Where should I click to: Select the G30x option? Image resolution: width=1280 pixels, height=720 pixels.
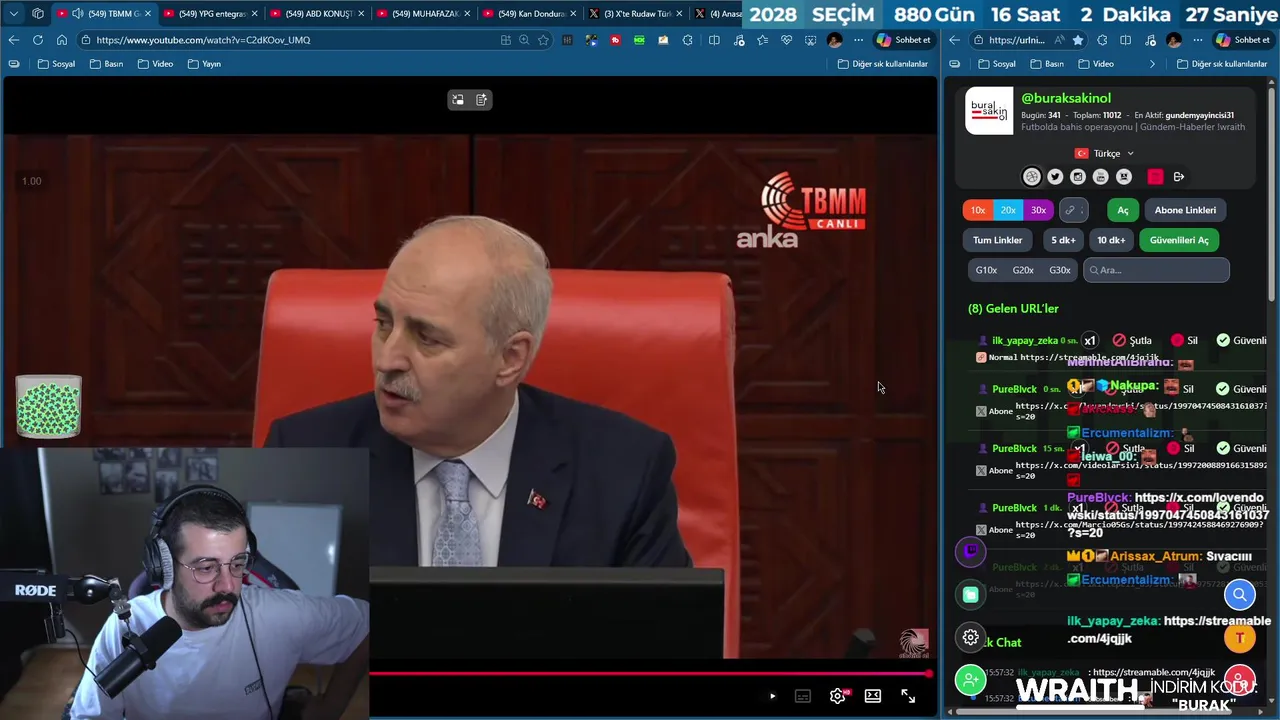(1060, 270)
